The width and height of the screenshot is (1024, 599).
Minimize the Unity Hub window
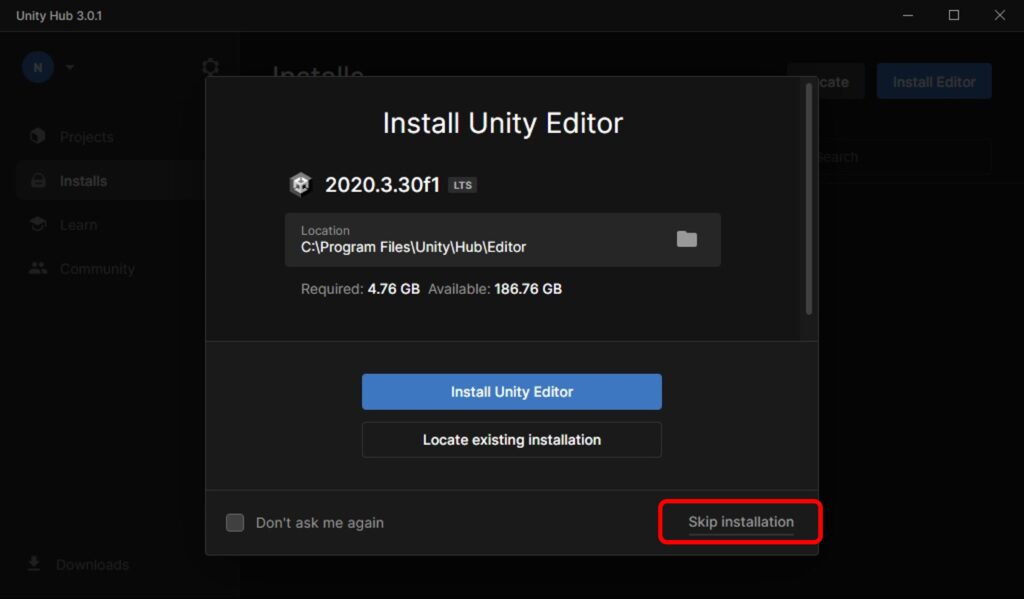(908, 15)
